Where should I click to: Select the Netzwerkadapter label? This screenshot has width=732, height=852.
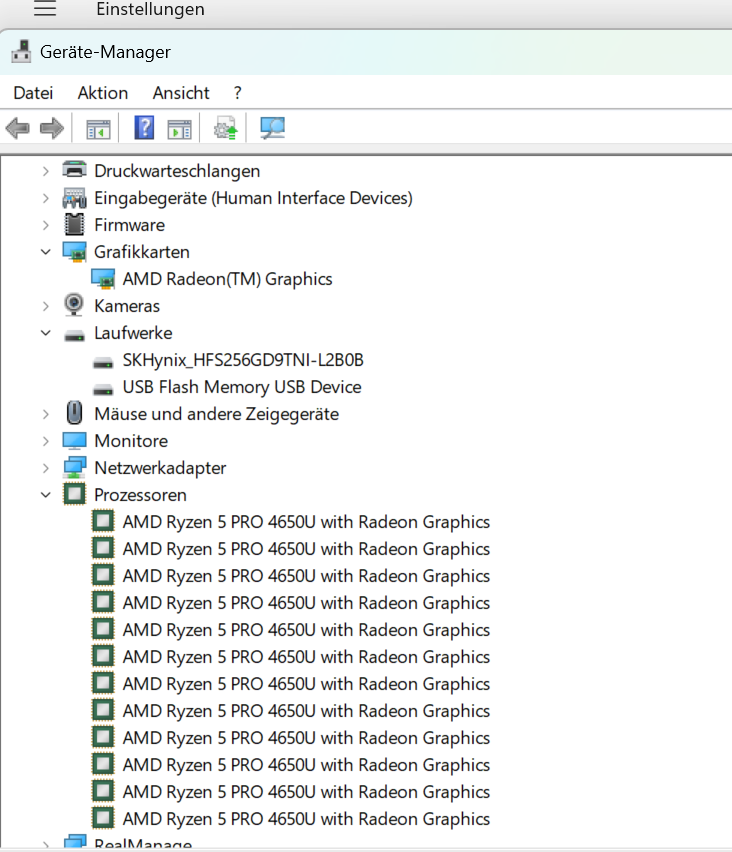(x=160, y=468)
